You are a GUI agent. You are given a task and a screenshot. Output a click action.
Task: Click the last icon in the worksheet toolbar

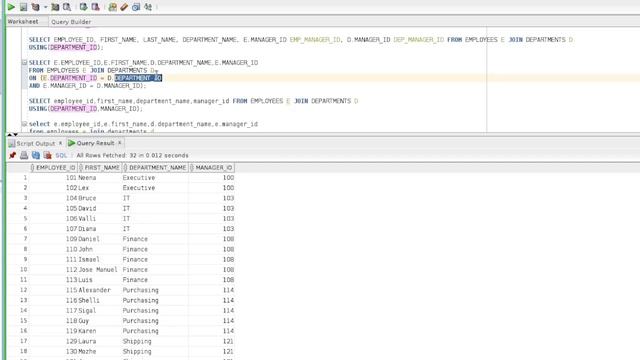pyautogui.click(x=148, y=7)
